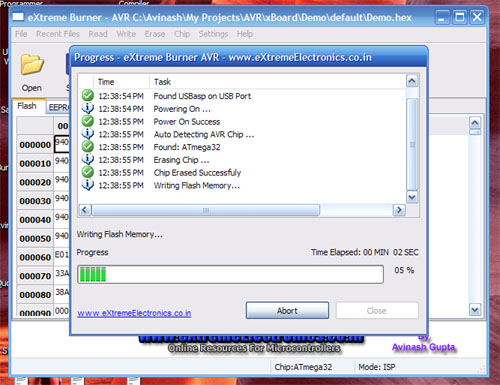Viewport: 500px width, 385px height.
Task: Click task list scroll right arrow
Action: pos(399,210)
